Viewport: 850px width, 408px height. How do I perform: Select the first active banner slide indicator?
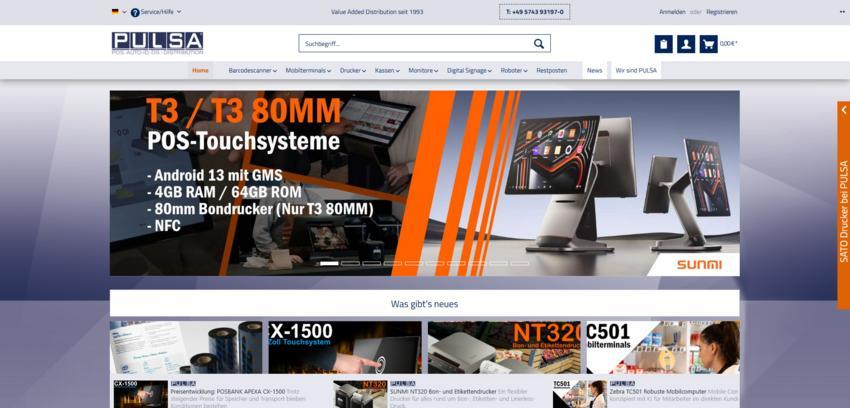[329, 263]
